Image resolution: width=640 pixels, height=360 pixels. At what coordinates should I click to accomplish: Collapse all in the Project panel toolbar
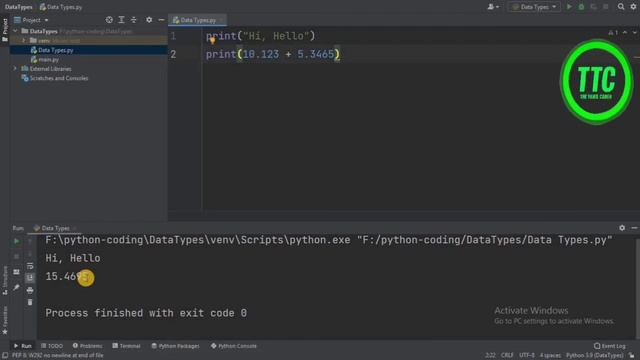(x=134, y=20)
